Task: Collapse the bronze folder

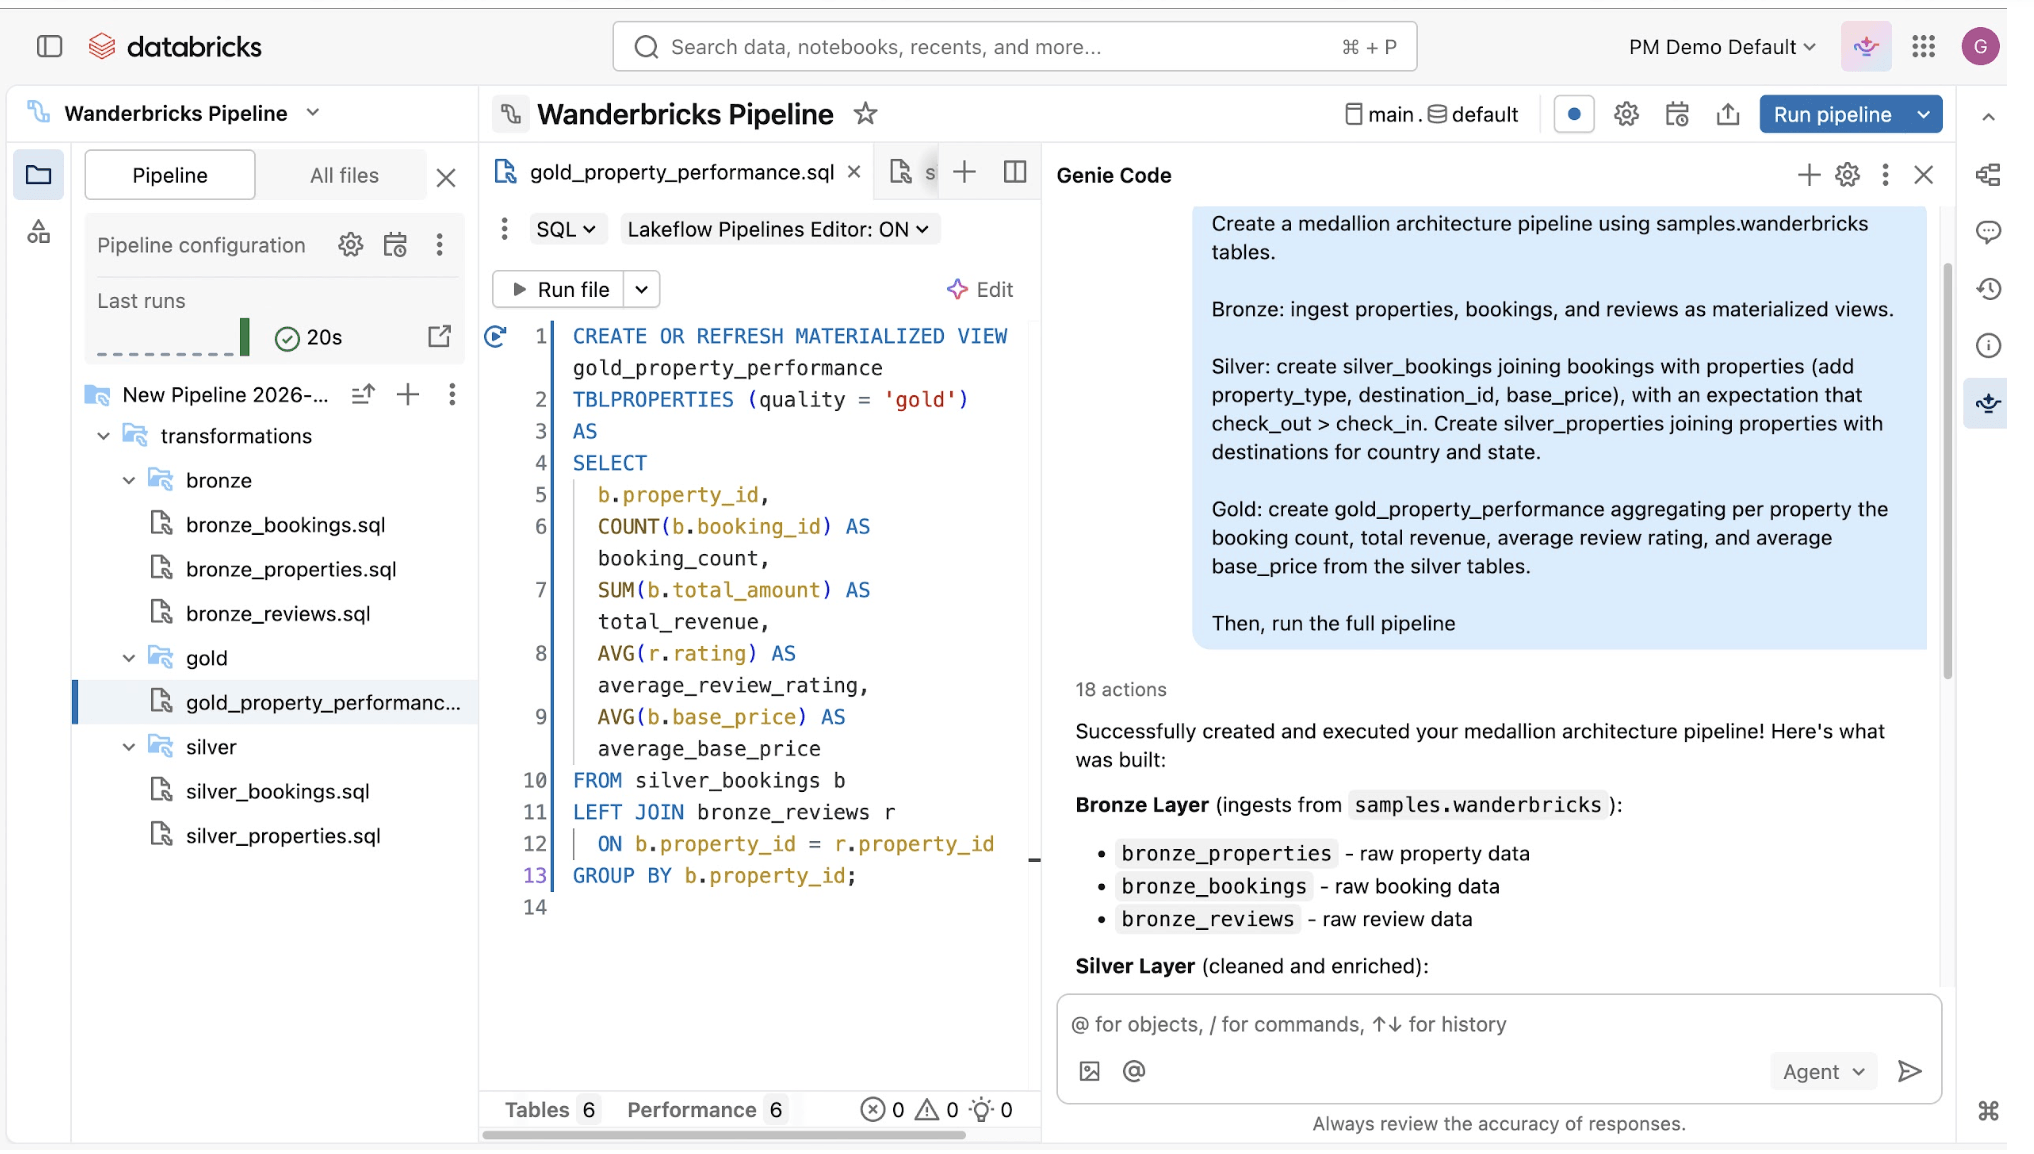Action: [128, 480]
